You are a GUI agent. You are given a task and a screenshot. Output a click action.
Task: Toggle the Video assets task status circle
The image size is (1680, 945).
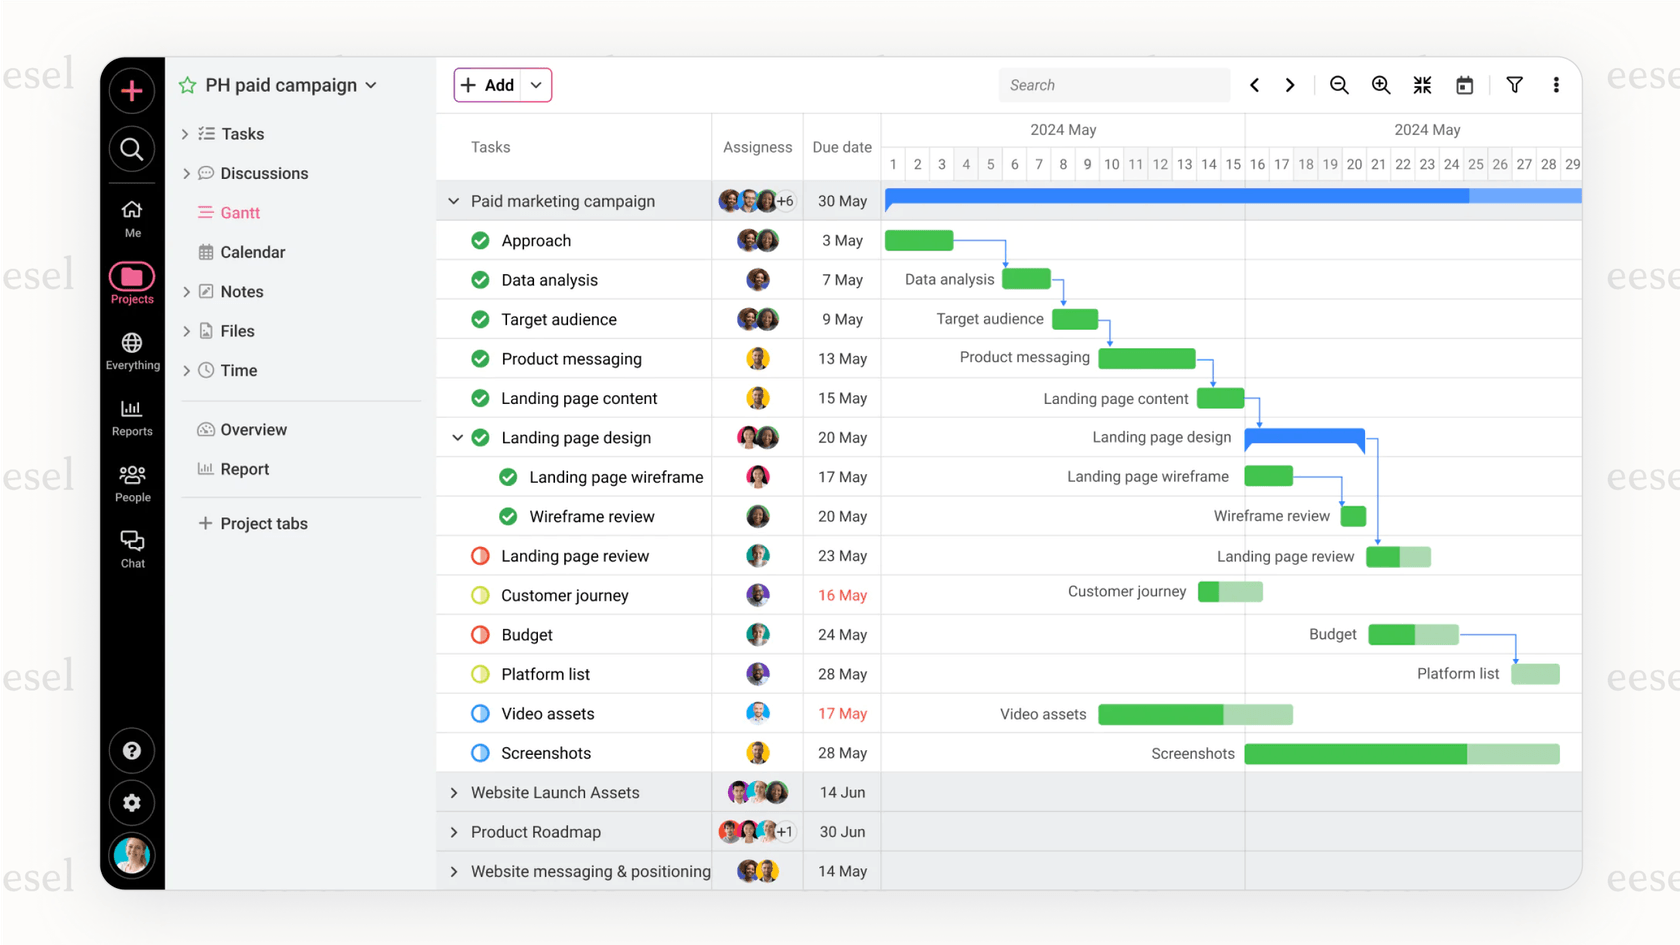[480, 713]
